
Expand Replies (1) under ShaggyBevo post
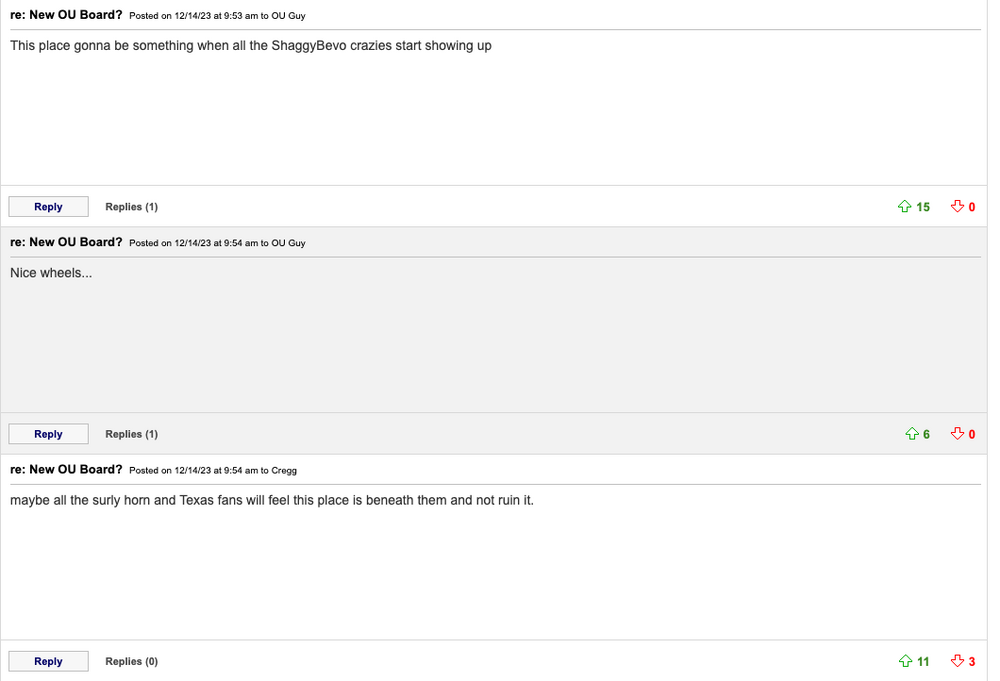(131, 207)
